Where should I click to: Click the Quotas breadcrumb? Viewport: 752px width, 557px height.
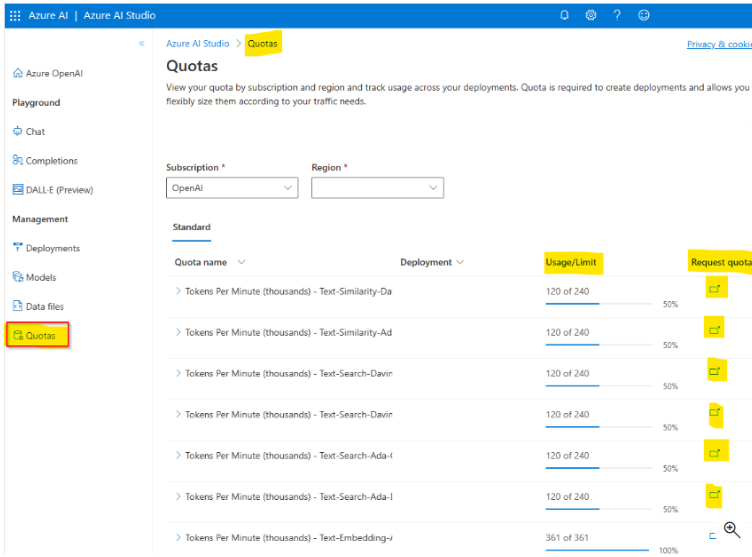point(262,44)
